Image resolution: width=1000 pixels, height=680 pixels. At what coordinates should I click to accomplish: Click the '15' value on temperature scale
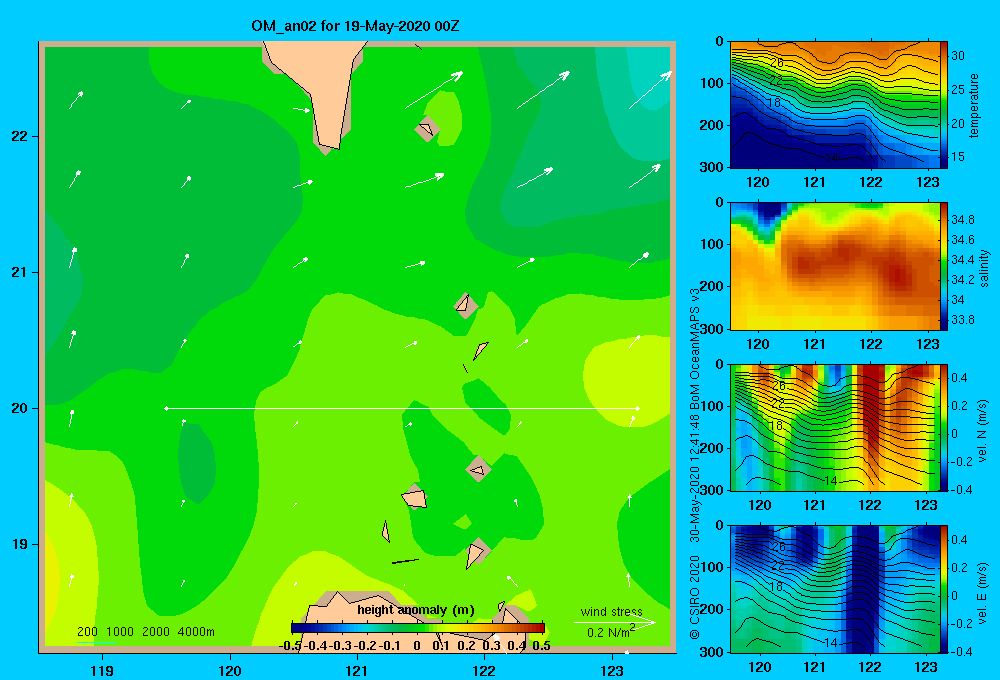[958, 157]
